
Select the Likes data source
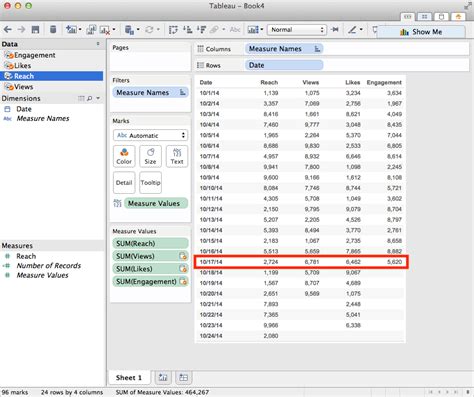coord(52,66)
